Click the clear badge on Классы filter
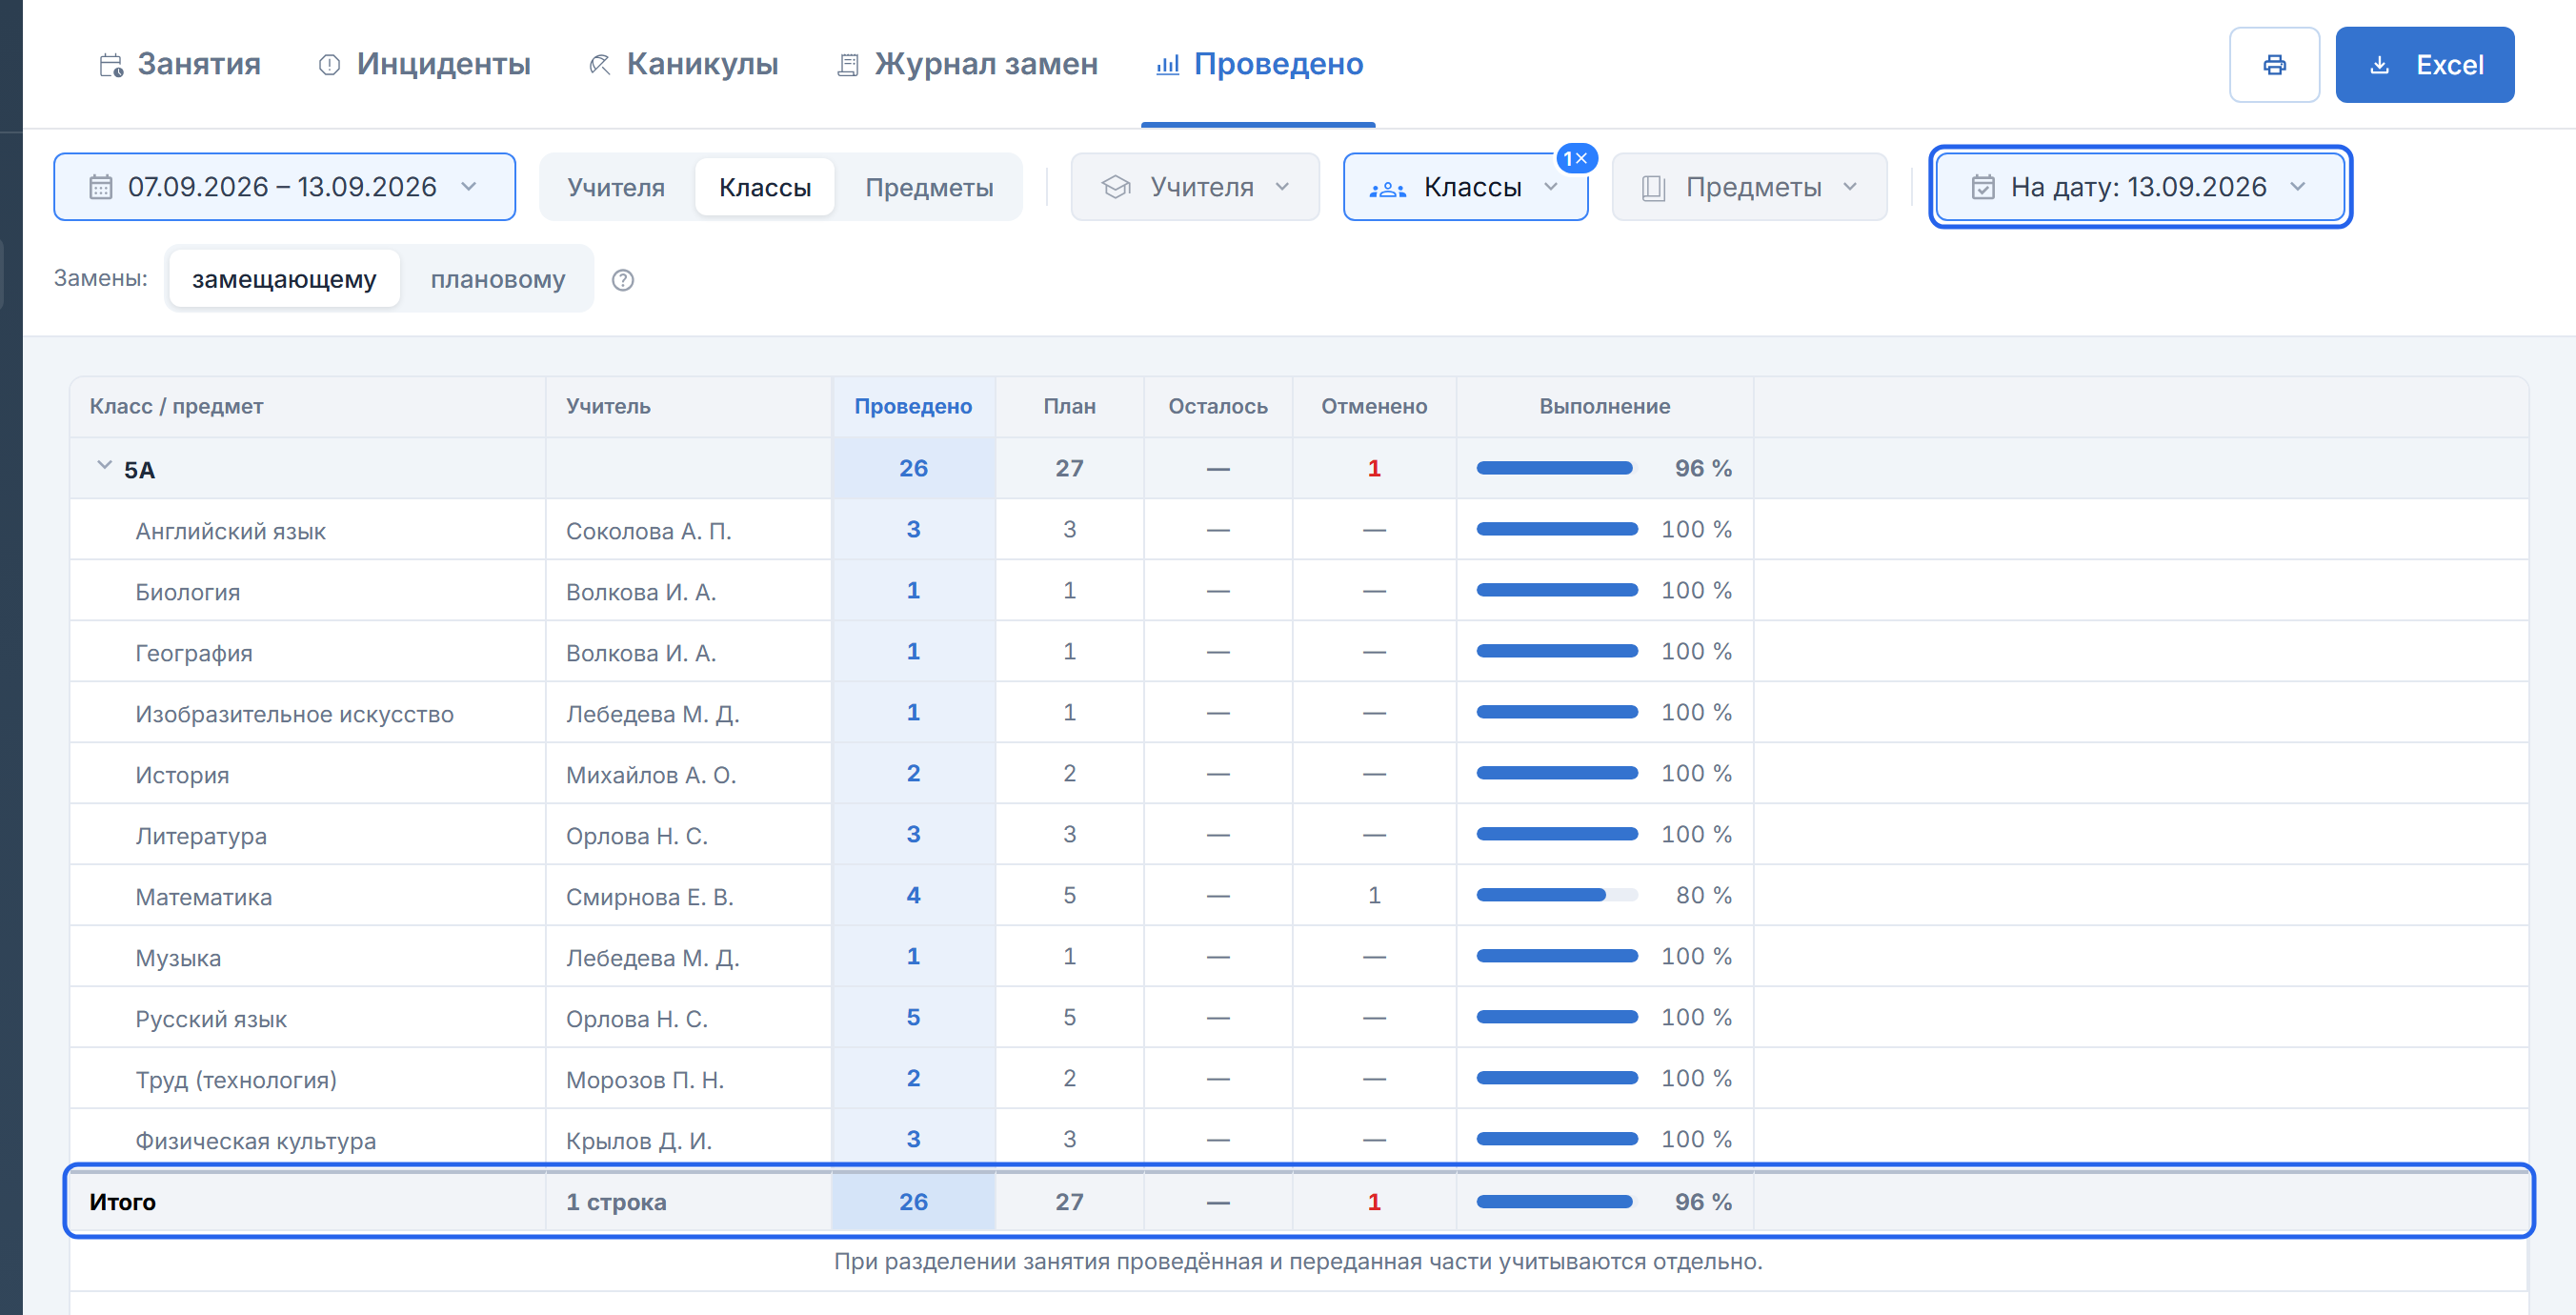The height and width of the screenshot is (1315, 2576). [1576, 158]
